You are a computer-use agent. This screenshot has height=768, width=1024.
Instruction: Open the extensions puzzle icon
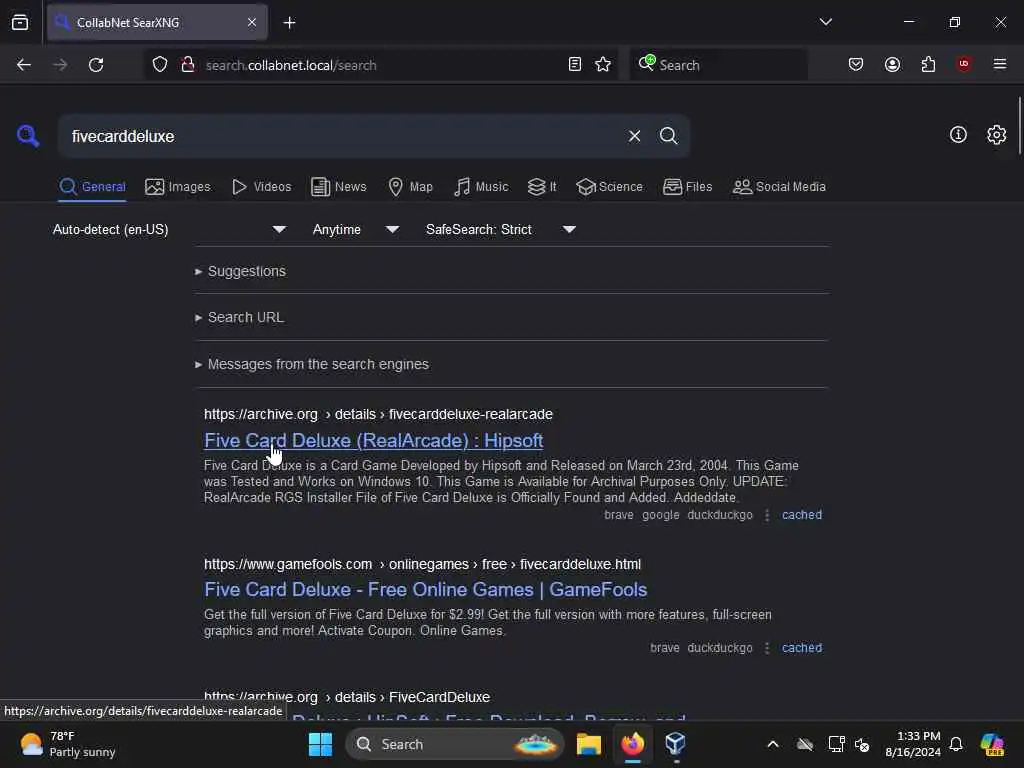(928, 65)
